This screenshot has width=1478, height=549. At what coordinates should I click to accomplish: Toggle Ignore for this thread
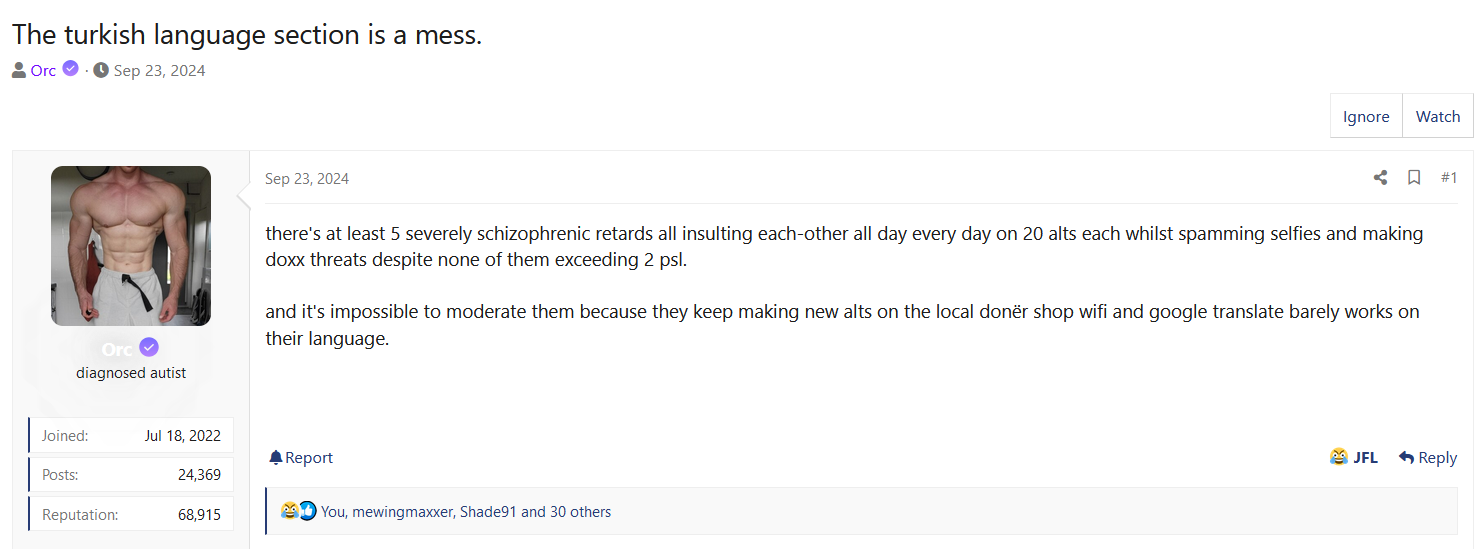1366,116
